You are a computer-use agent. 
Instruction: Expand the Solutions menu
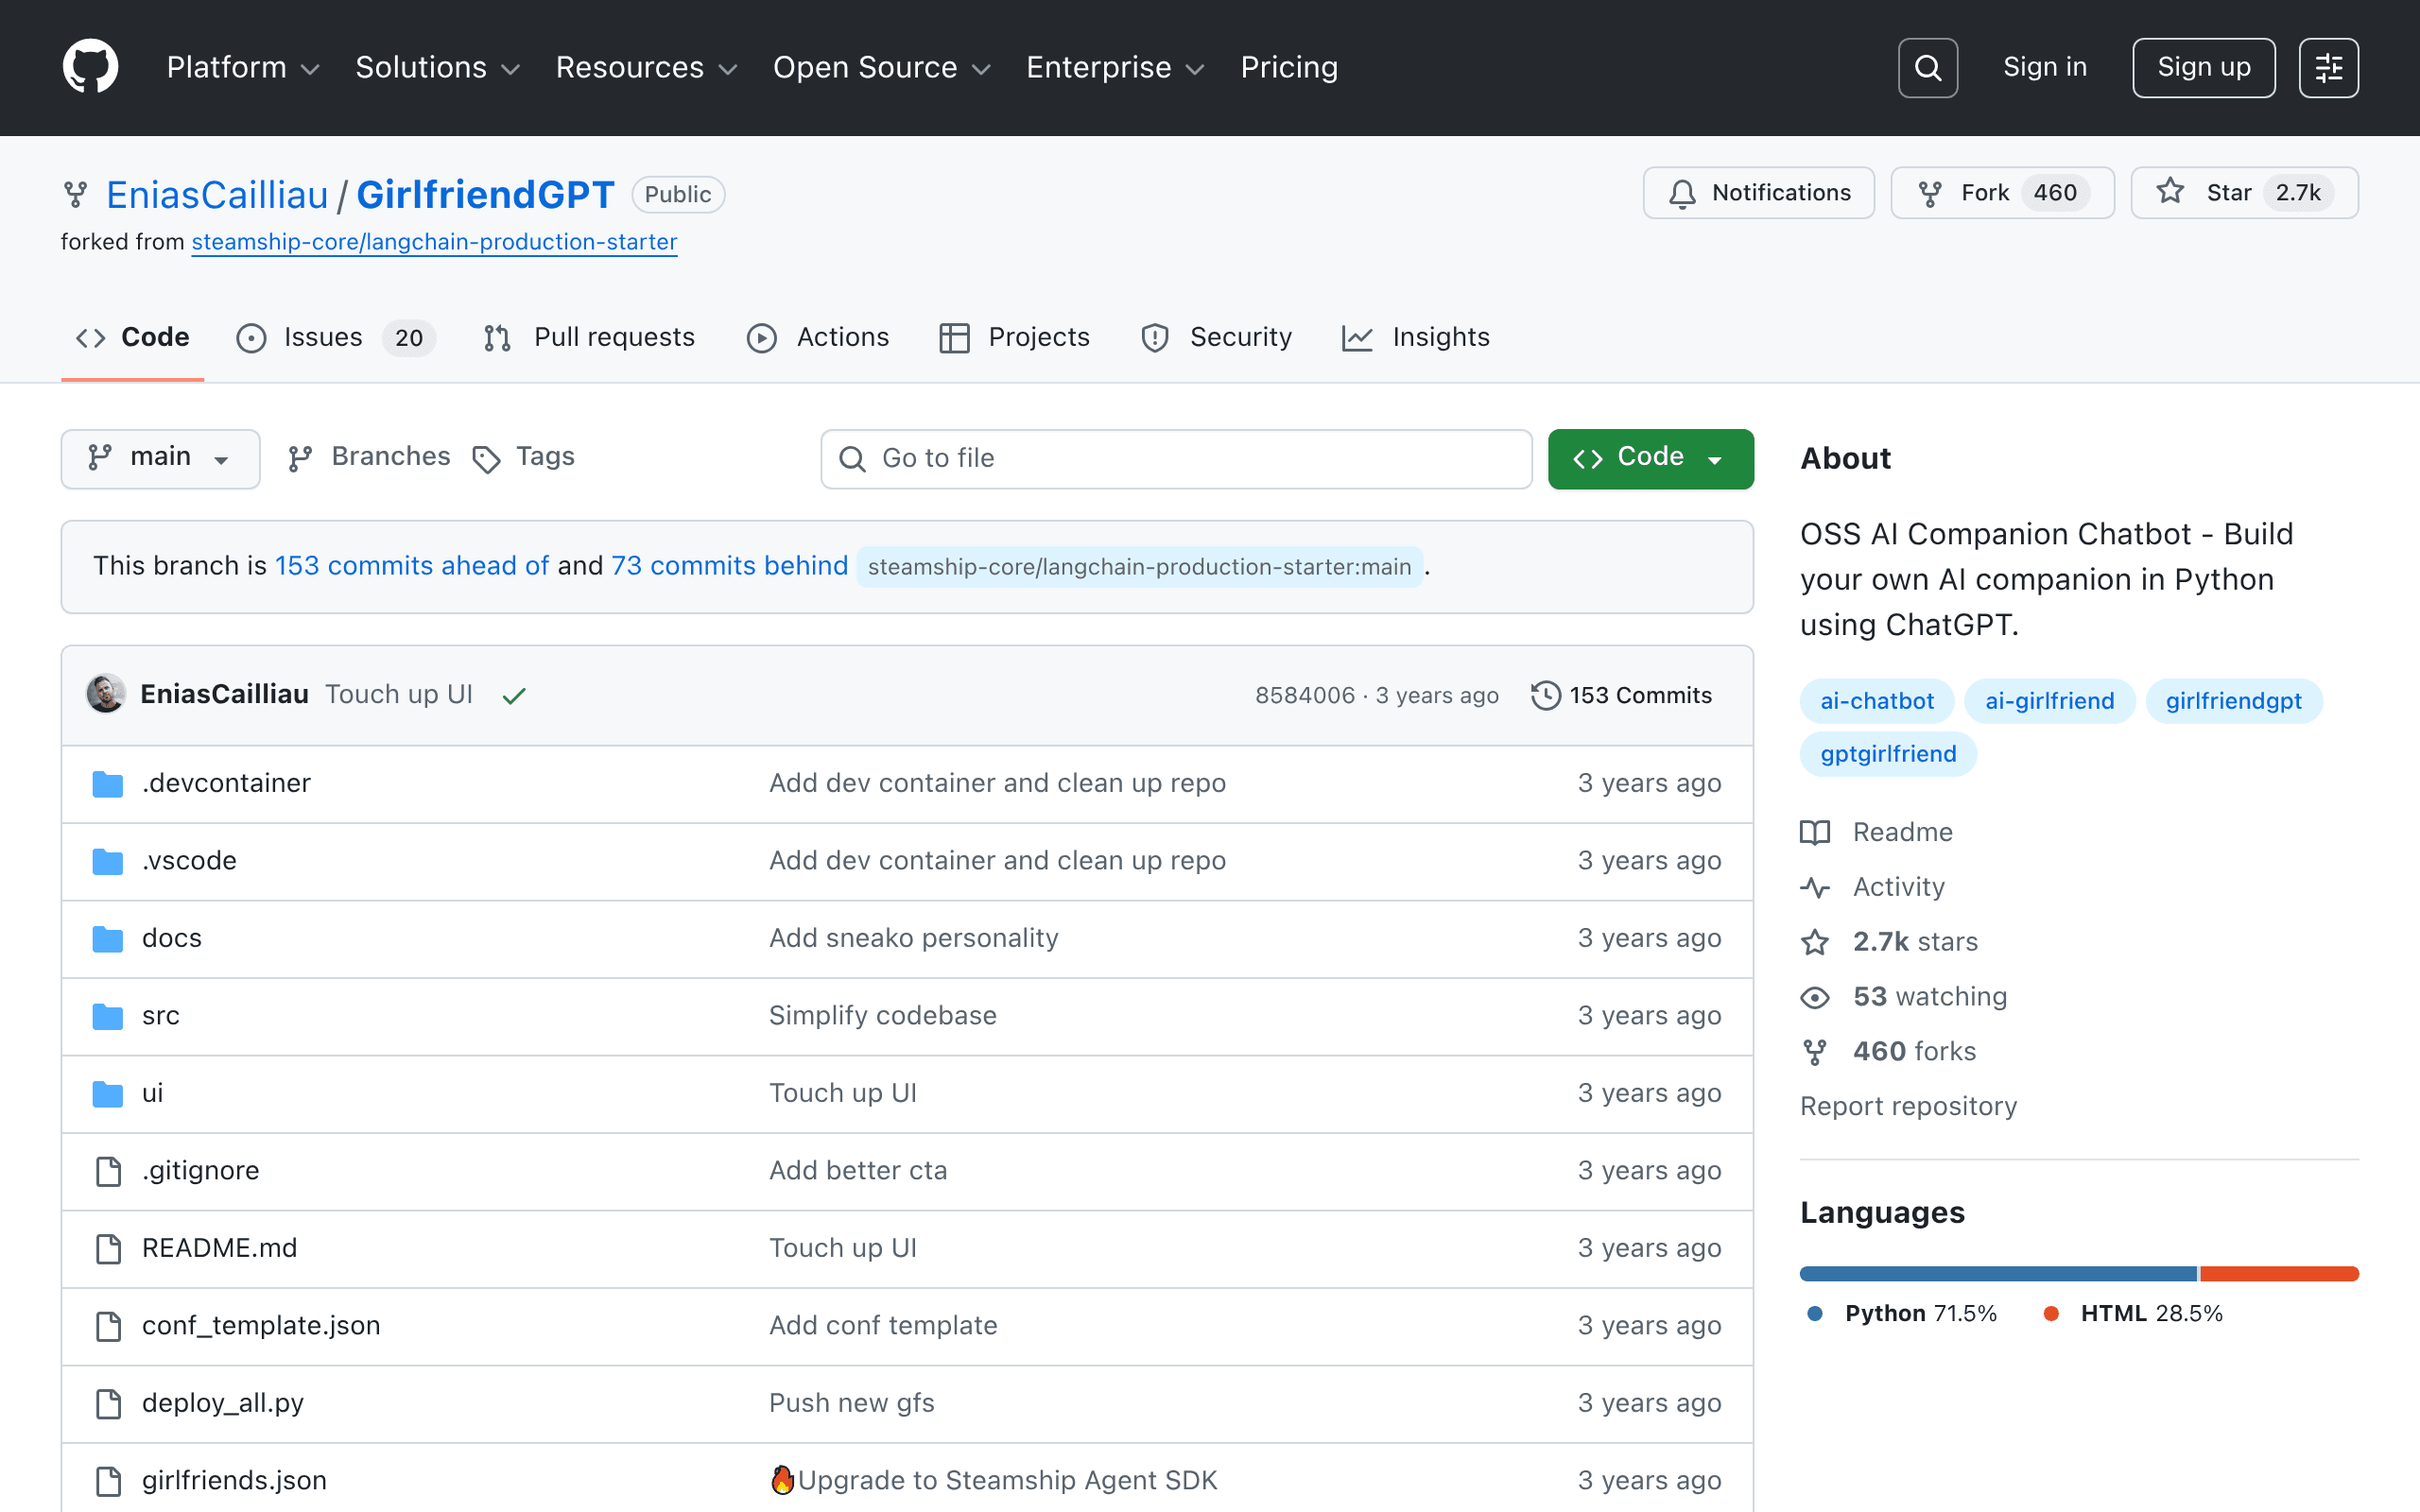click(x=438, y=67)
